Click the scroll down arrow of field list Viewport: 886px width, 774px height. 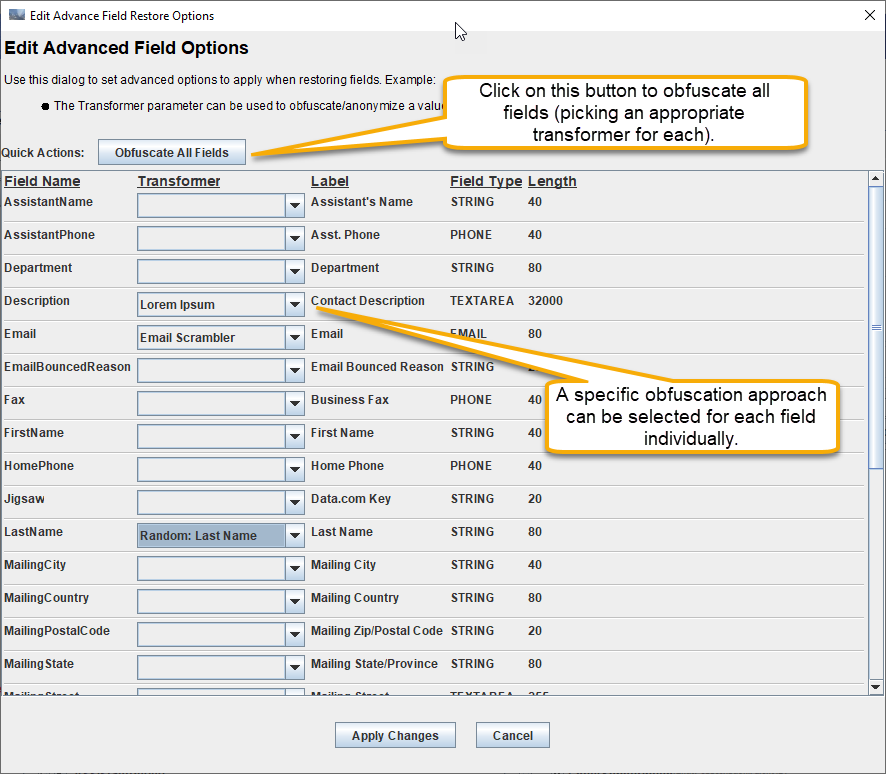pos(876,687)
